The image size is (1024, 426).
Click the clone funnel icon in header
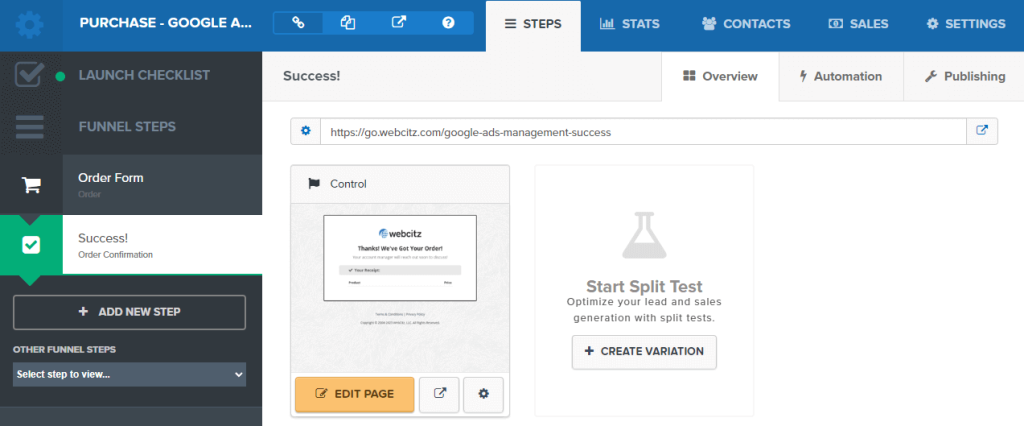(x=349, y=23)
